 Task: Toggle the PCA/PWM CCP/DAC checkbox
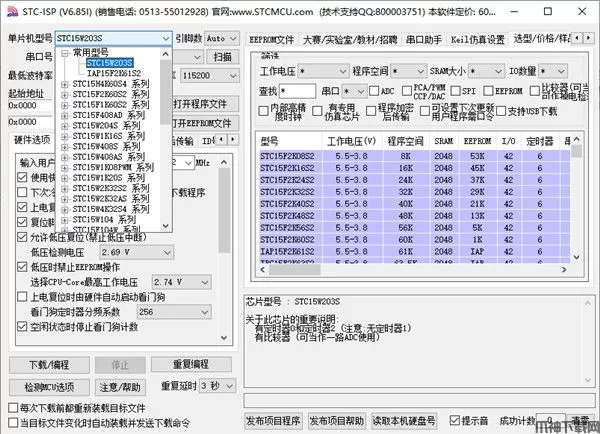[407, 91]
